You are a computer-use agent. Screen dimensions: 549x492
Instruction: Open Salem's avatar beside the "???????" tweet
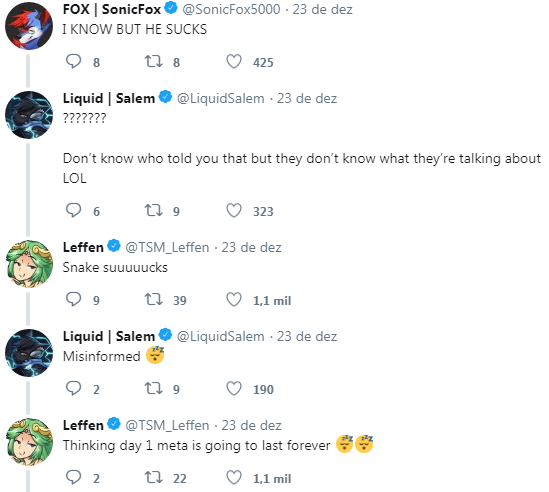(29, 115)
